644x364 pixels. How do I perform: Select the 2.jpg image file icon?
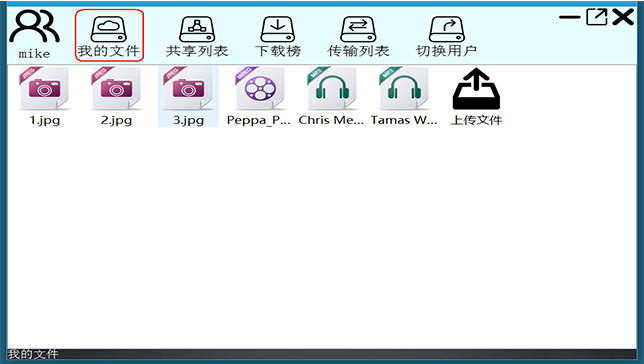(x=117, y=89)
